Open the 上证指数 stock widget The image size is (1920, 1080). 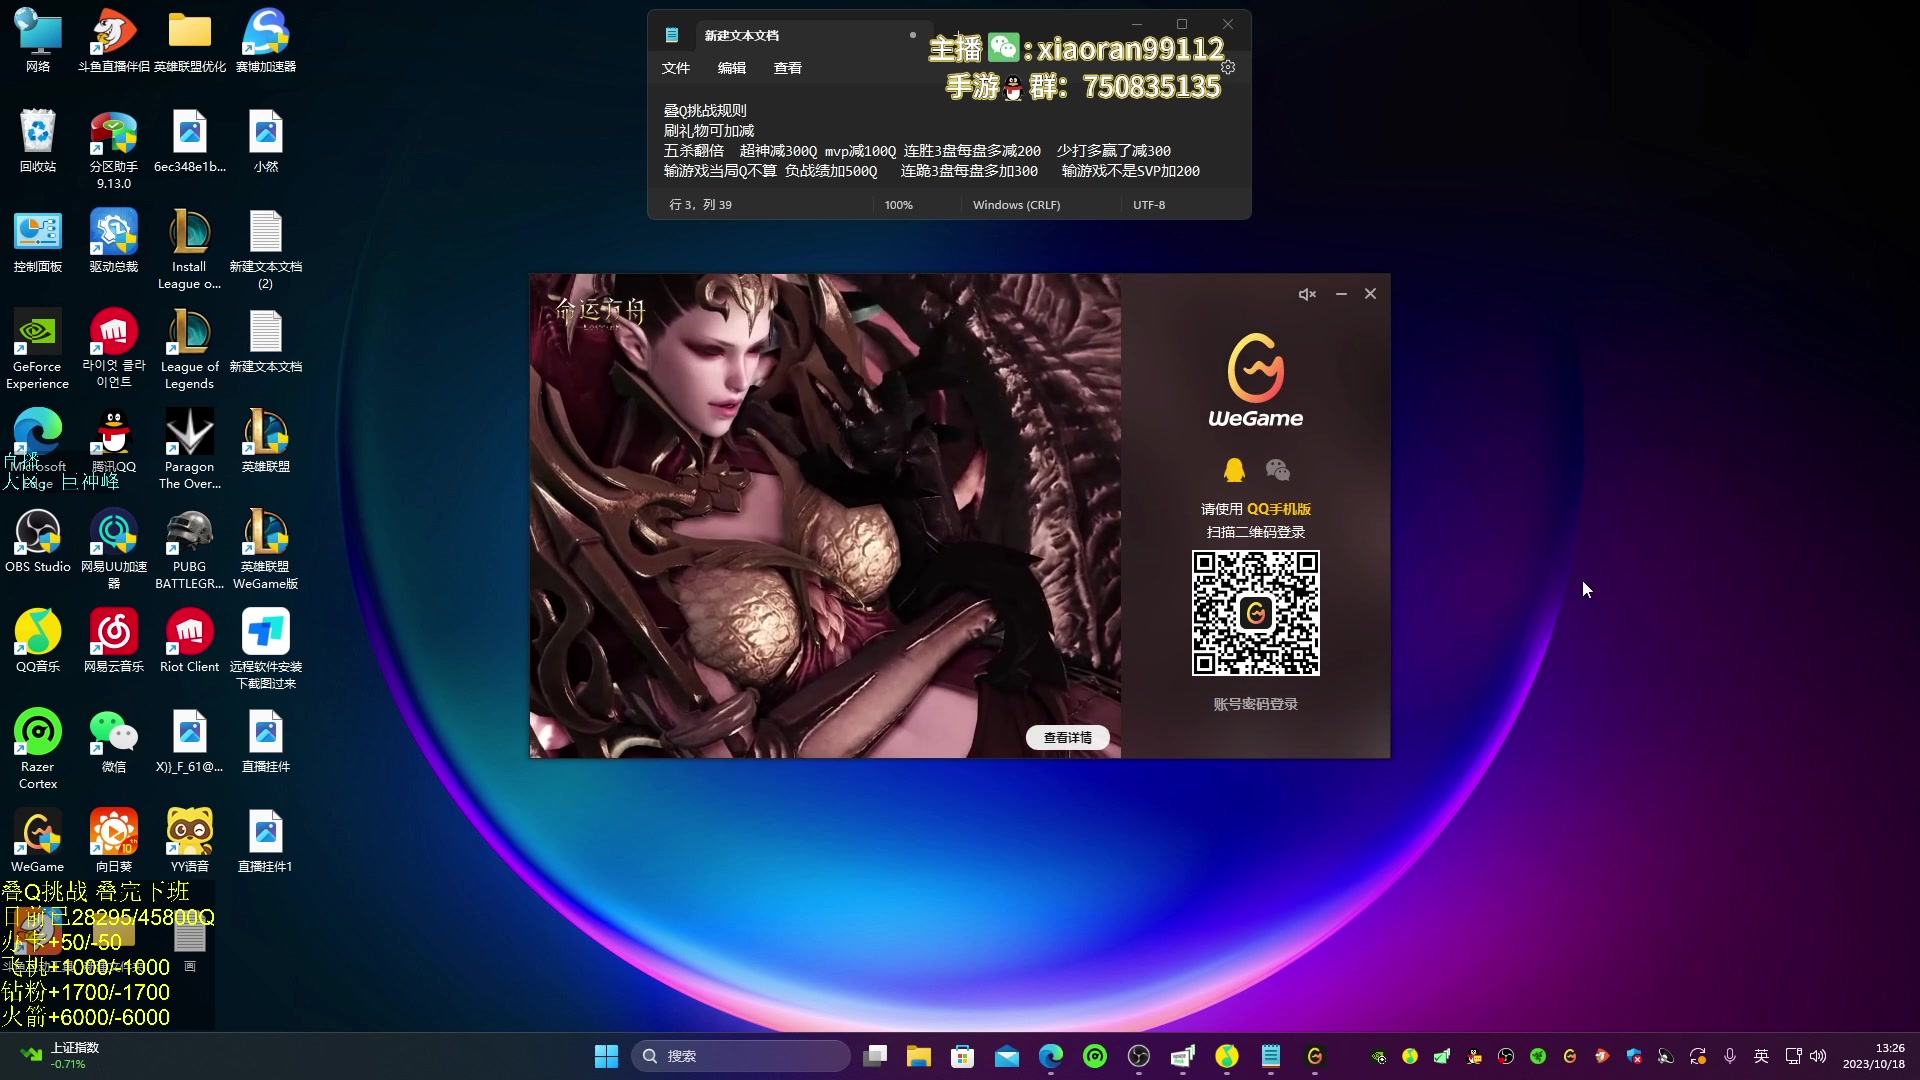(x=60, y=1056)
